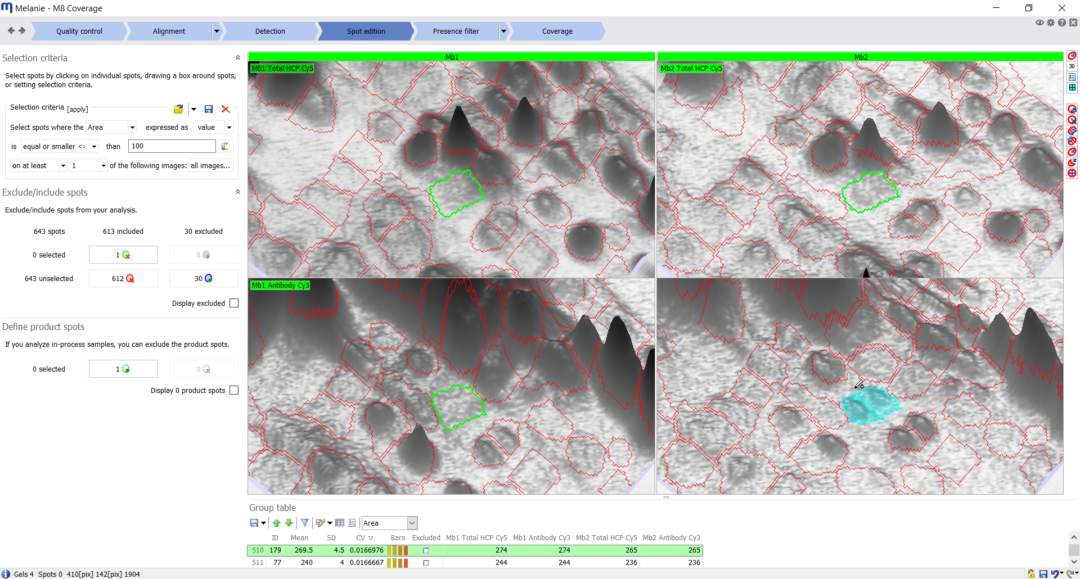
Task: Click the eye icon in top right corner
Action: tap(1039, 22)
